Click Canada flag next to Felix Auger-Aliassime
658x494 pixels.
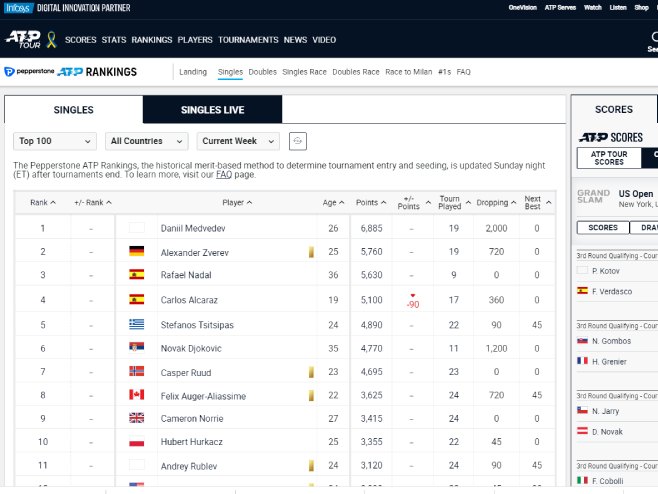(x=136, y=395)
